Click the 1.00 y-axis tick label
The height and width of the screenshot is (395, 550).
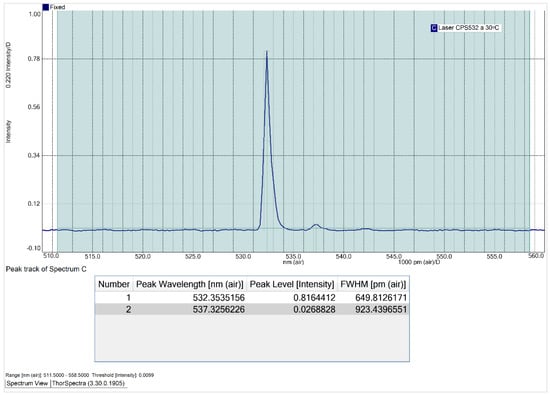[x=34, y=14]
